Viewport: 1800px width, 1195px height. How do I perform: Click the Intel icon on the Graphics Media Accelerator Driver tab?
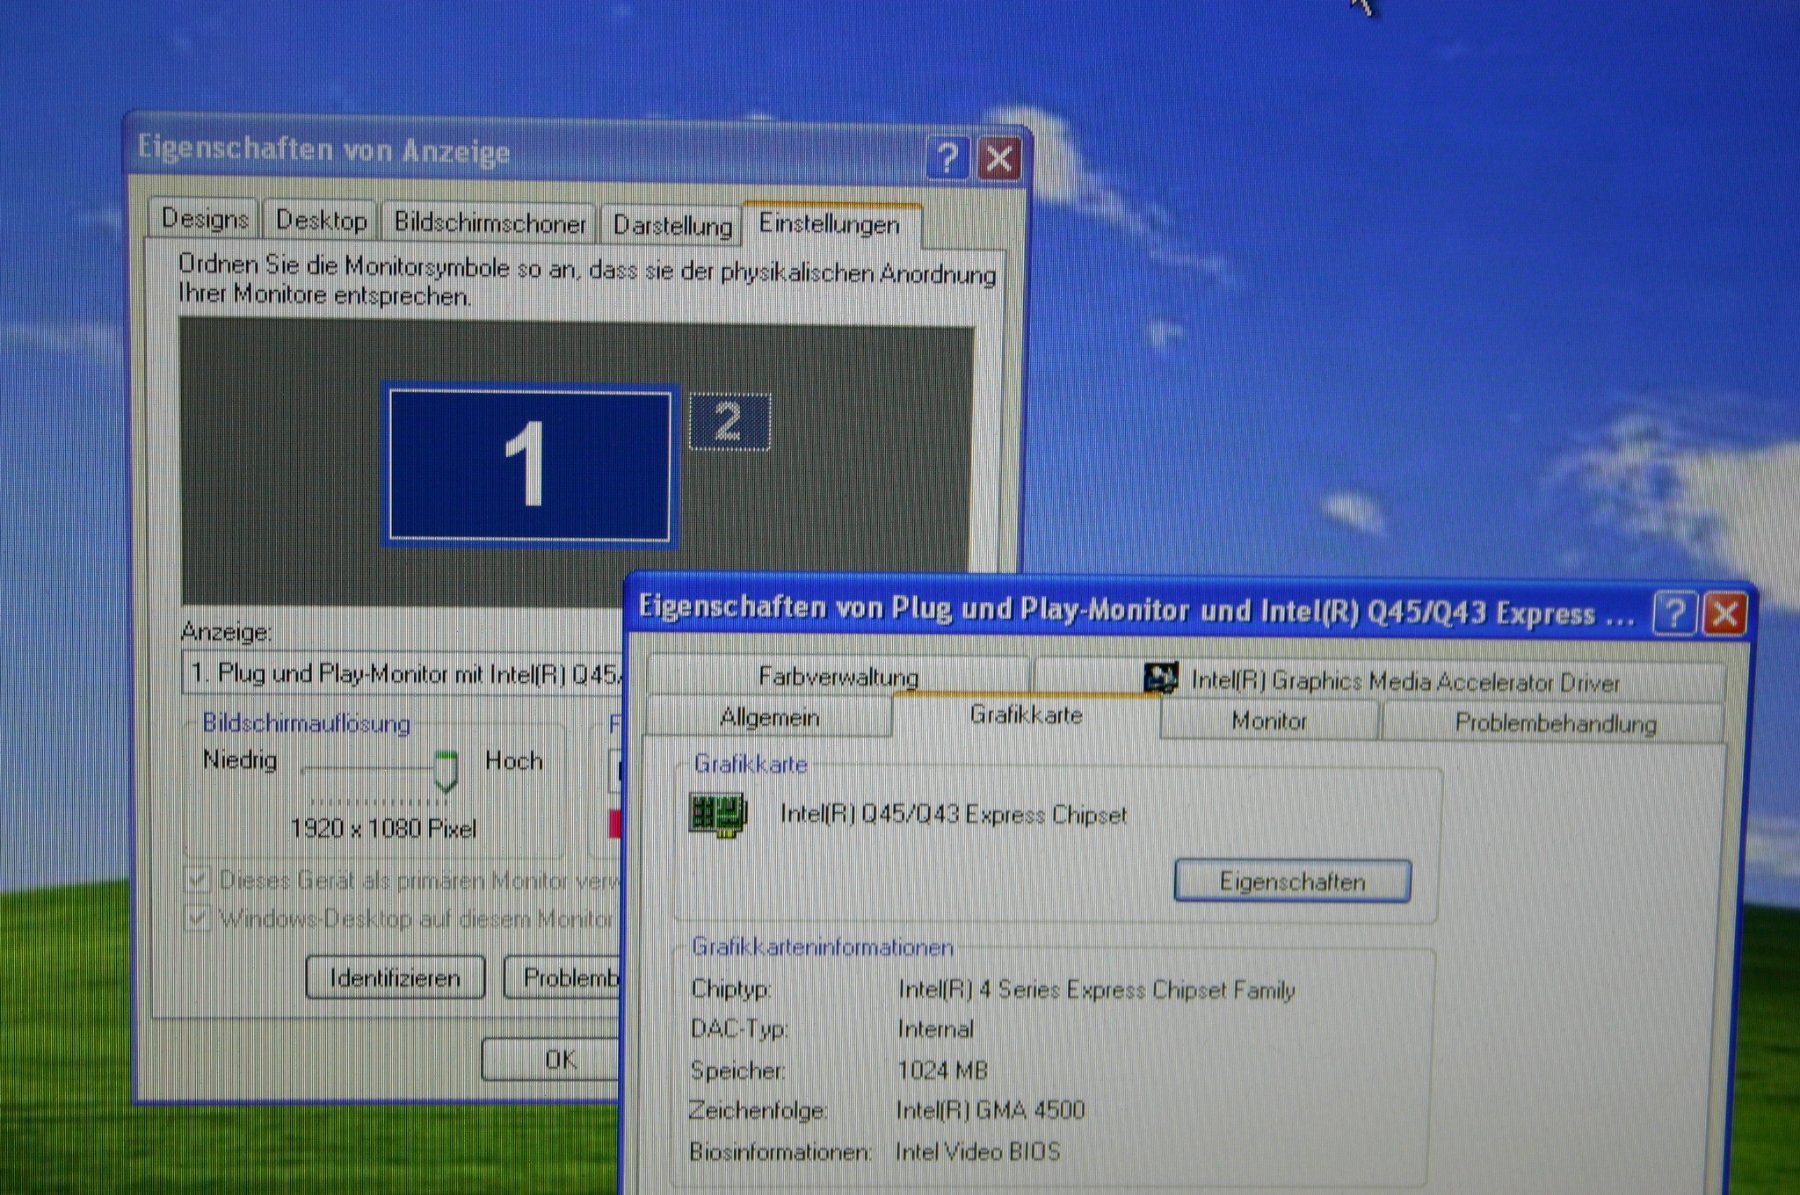pos(1160,679)
